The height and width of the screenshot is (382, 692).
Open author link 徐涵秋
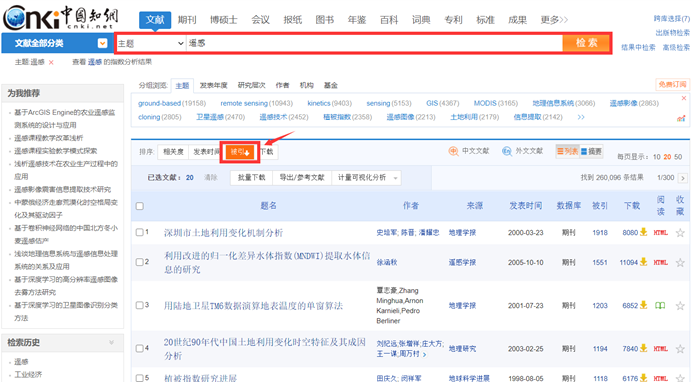click(x=387, y=262)
